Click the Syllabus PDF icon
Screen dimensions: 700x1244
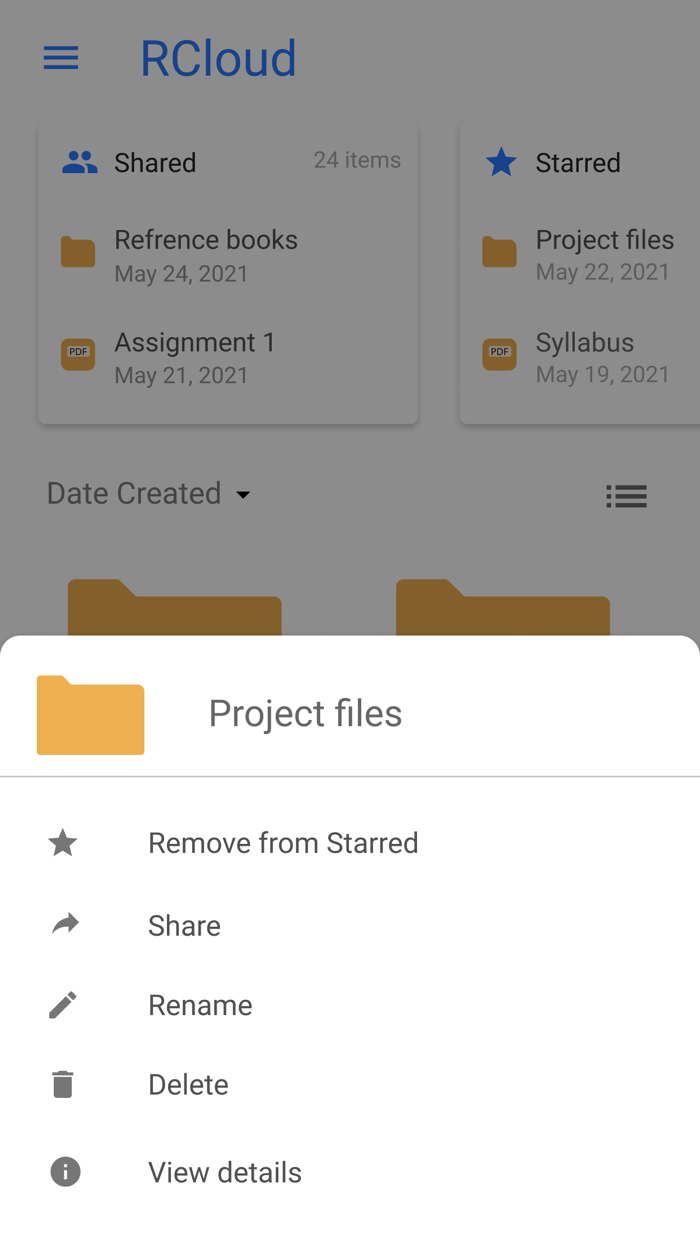pos(499,354)
